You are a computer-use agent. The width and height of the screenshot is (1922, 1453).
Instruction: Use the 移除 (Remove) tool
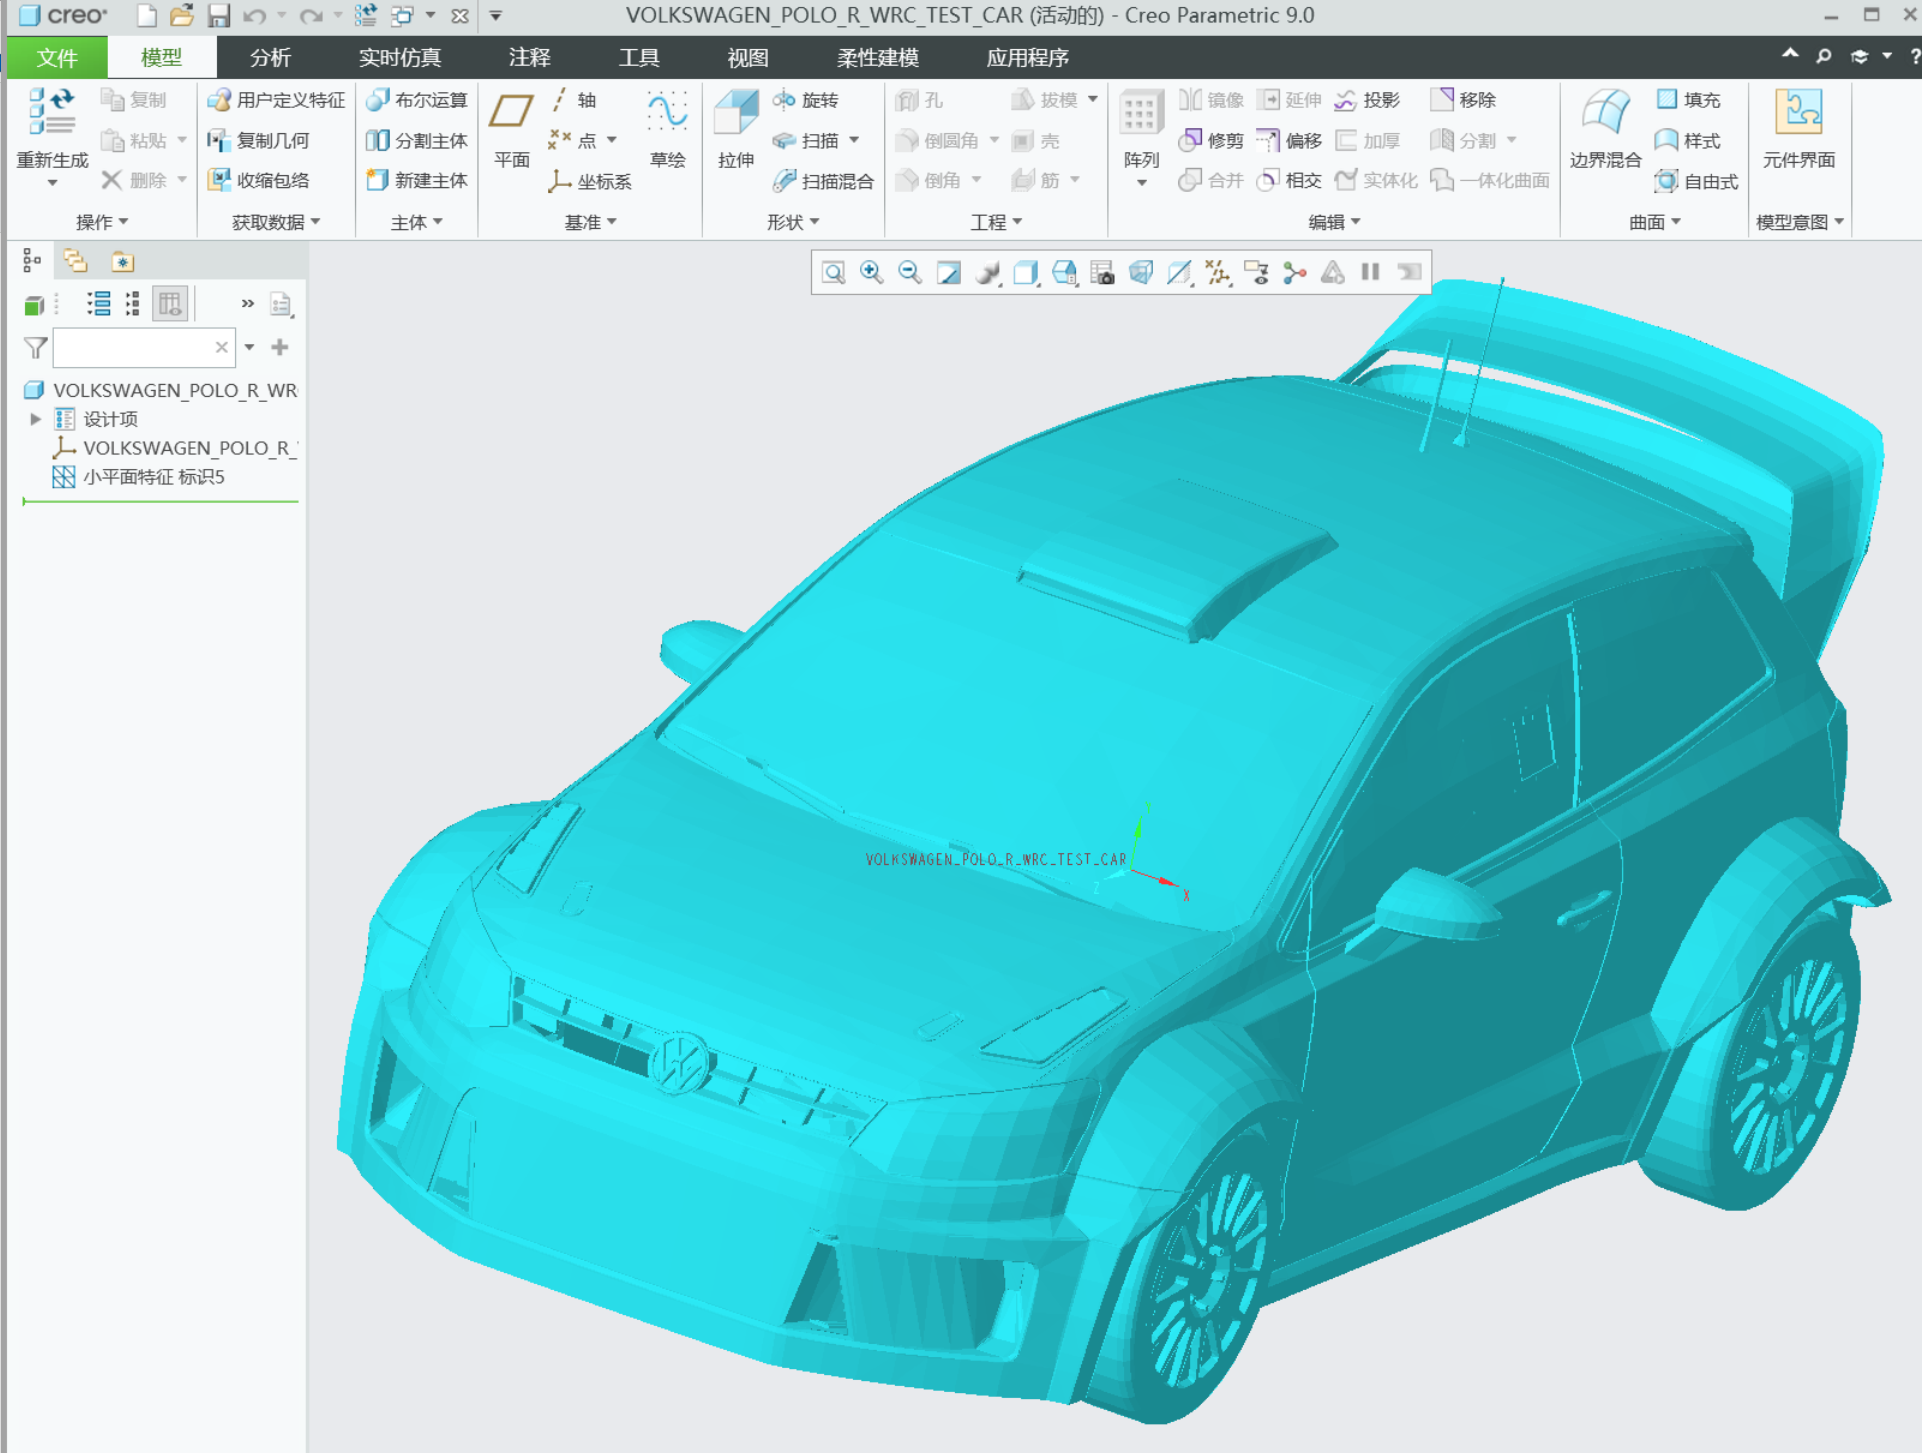coord(1463,100)
